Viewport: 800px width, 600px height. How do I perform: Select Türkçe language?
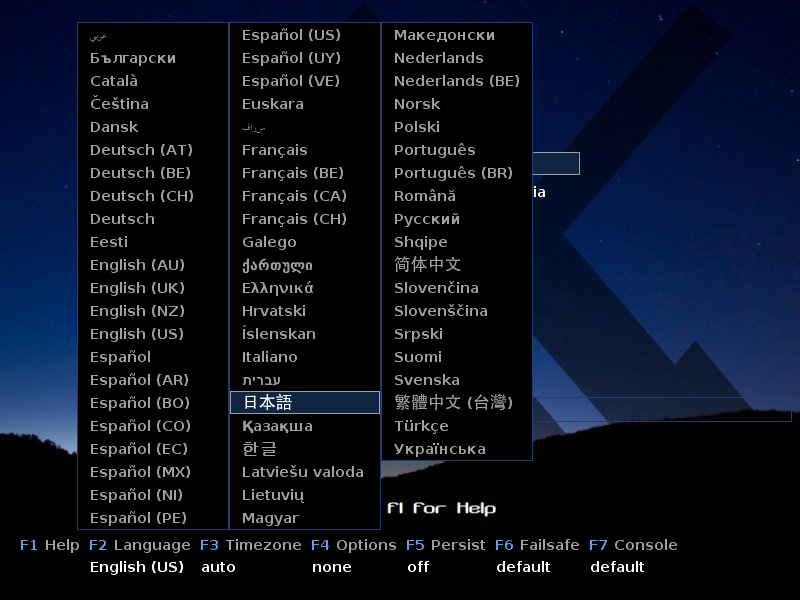pos(421,426)
